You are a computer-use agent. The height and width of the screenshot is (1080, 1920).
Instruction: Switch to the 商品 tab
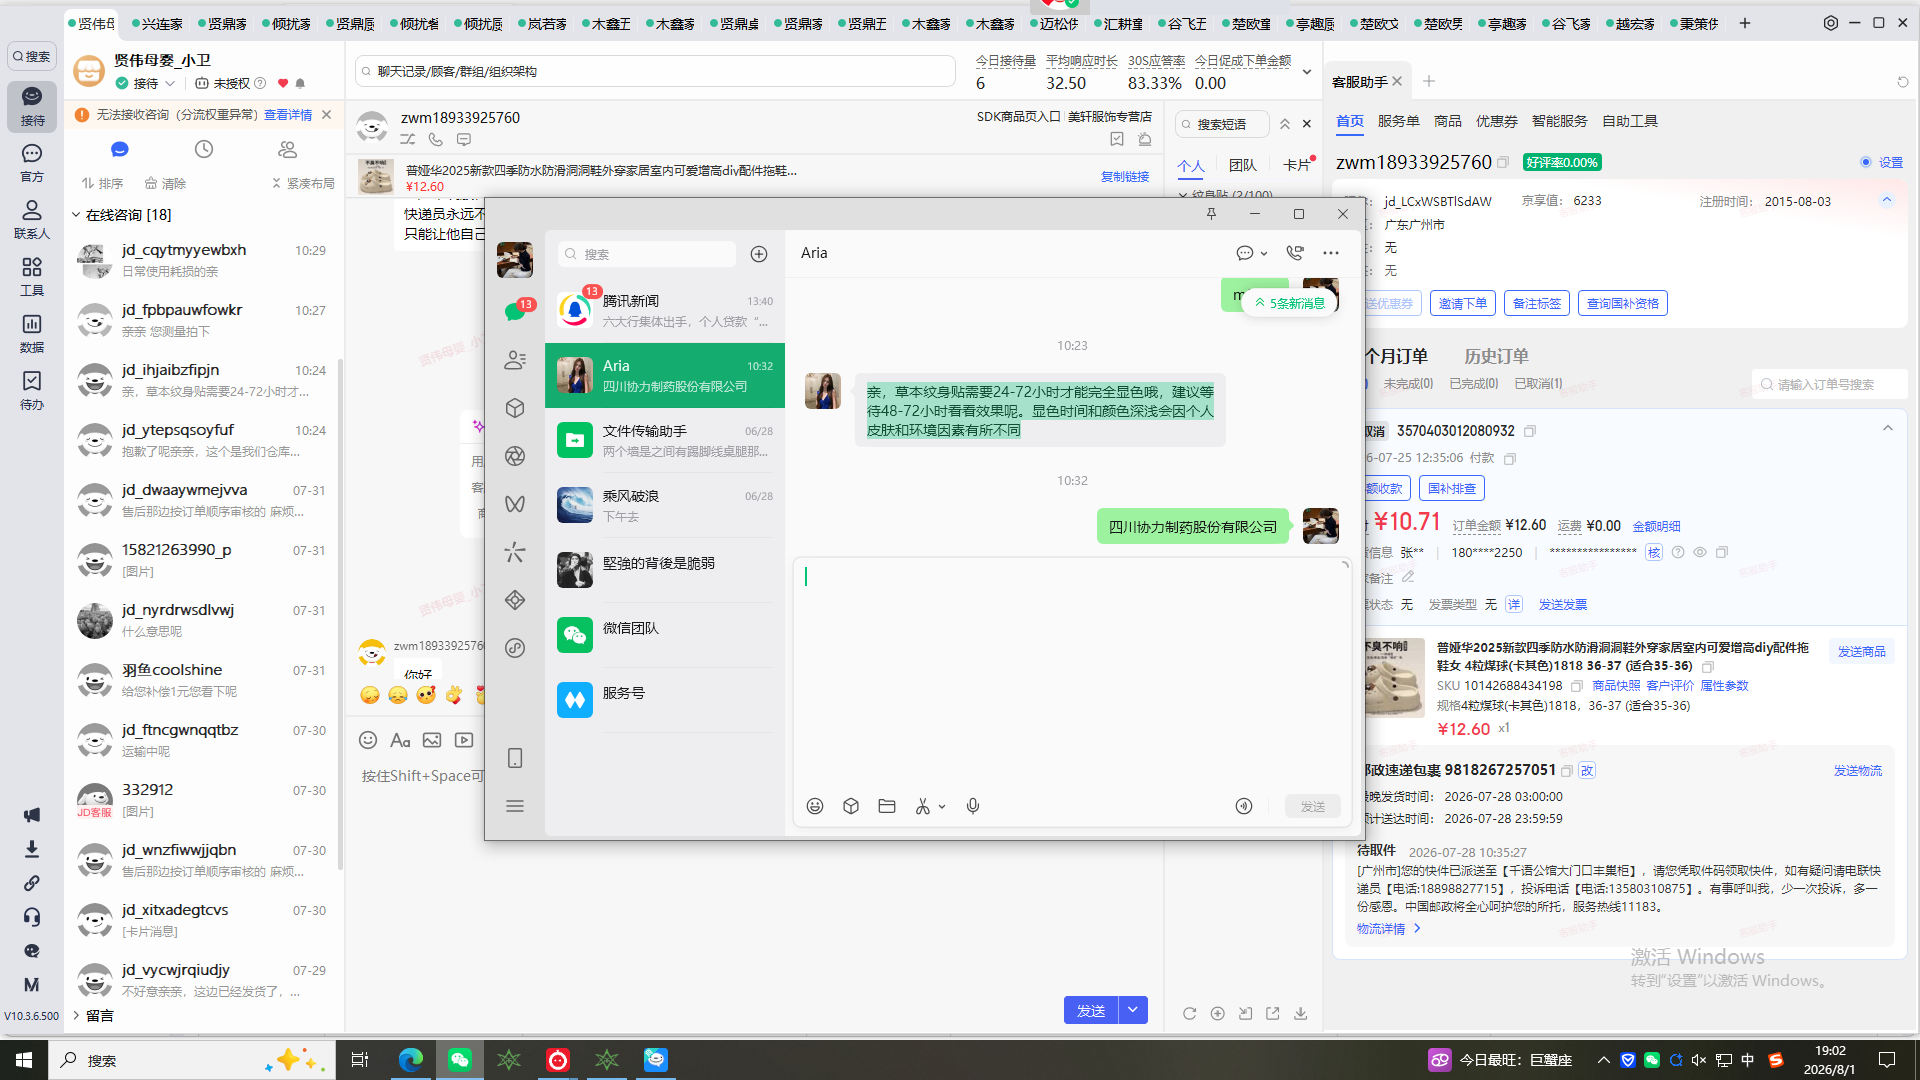pyautogui.click(x=1447, y=121)
